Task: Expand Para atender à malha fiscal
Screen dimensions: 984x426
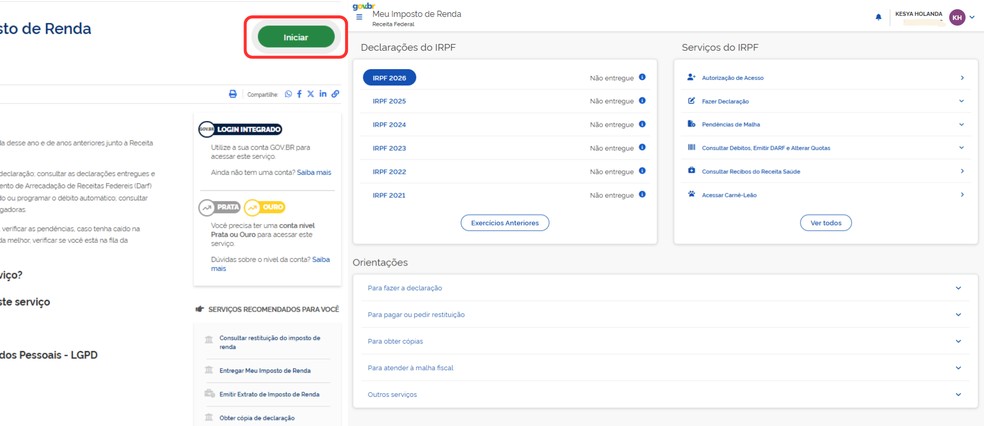Action: coord(665,368)
